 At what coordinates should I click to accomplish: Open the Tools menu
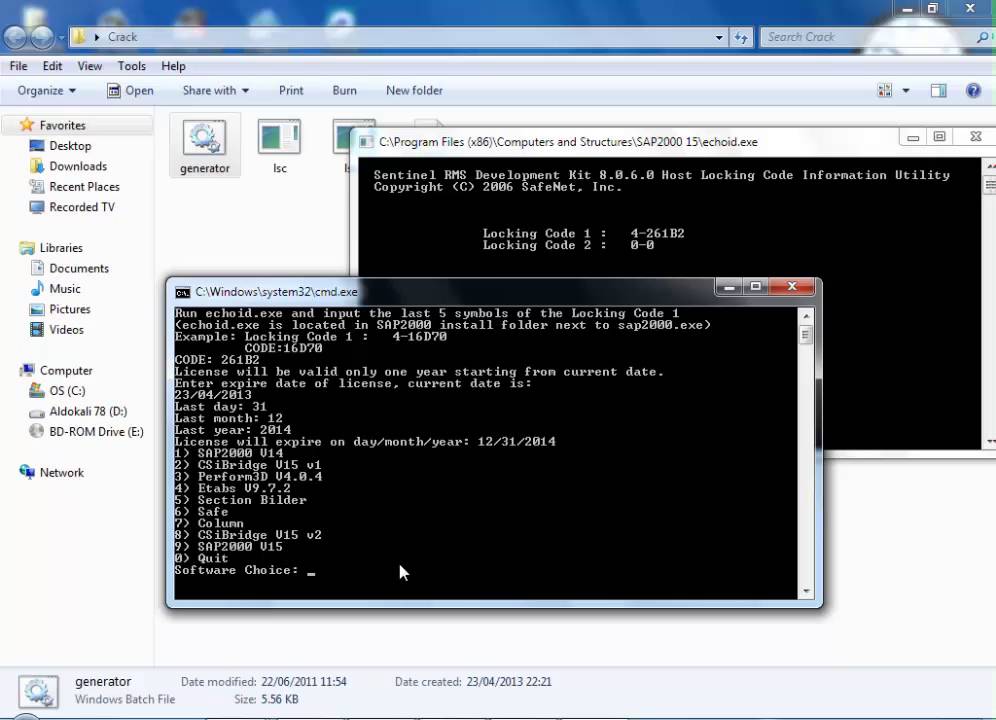(131, 66)
